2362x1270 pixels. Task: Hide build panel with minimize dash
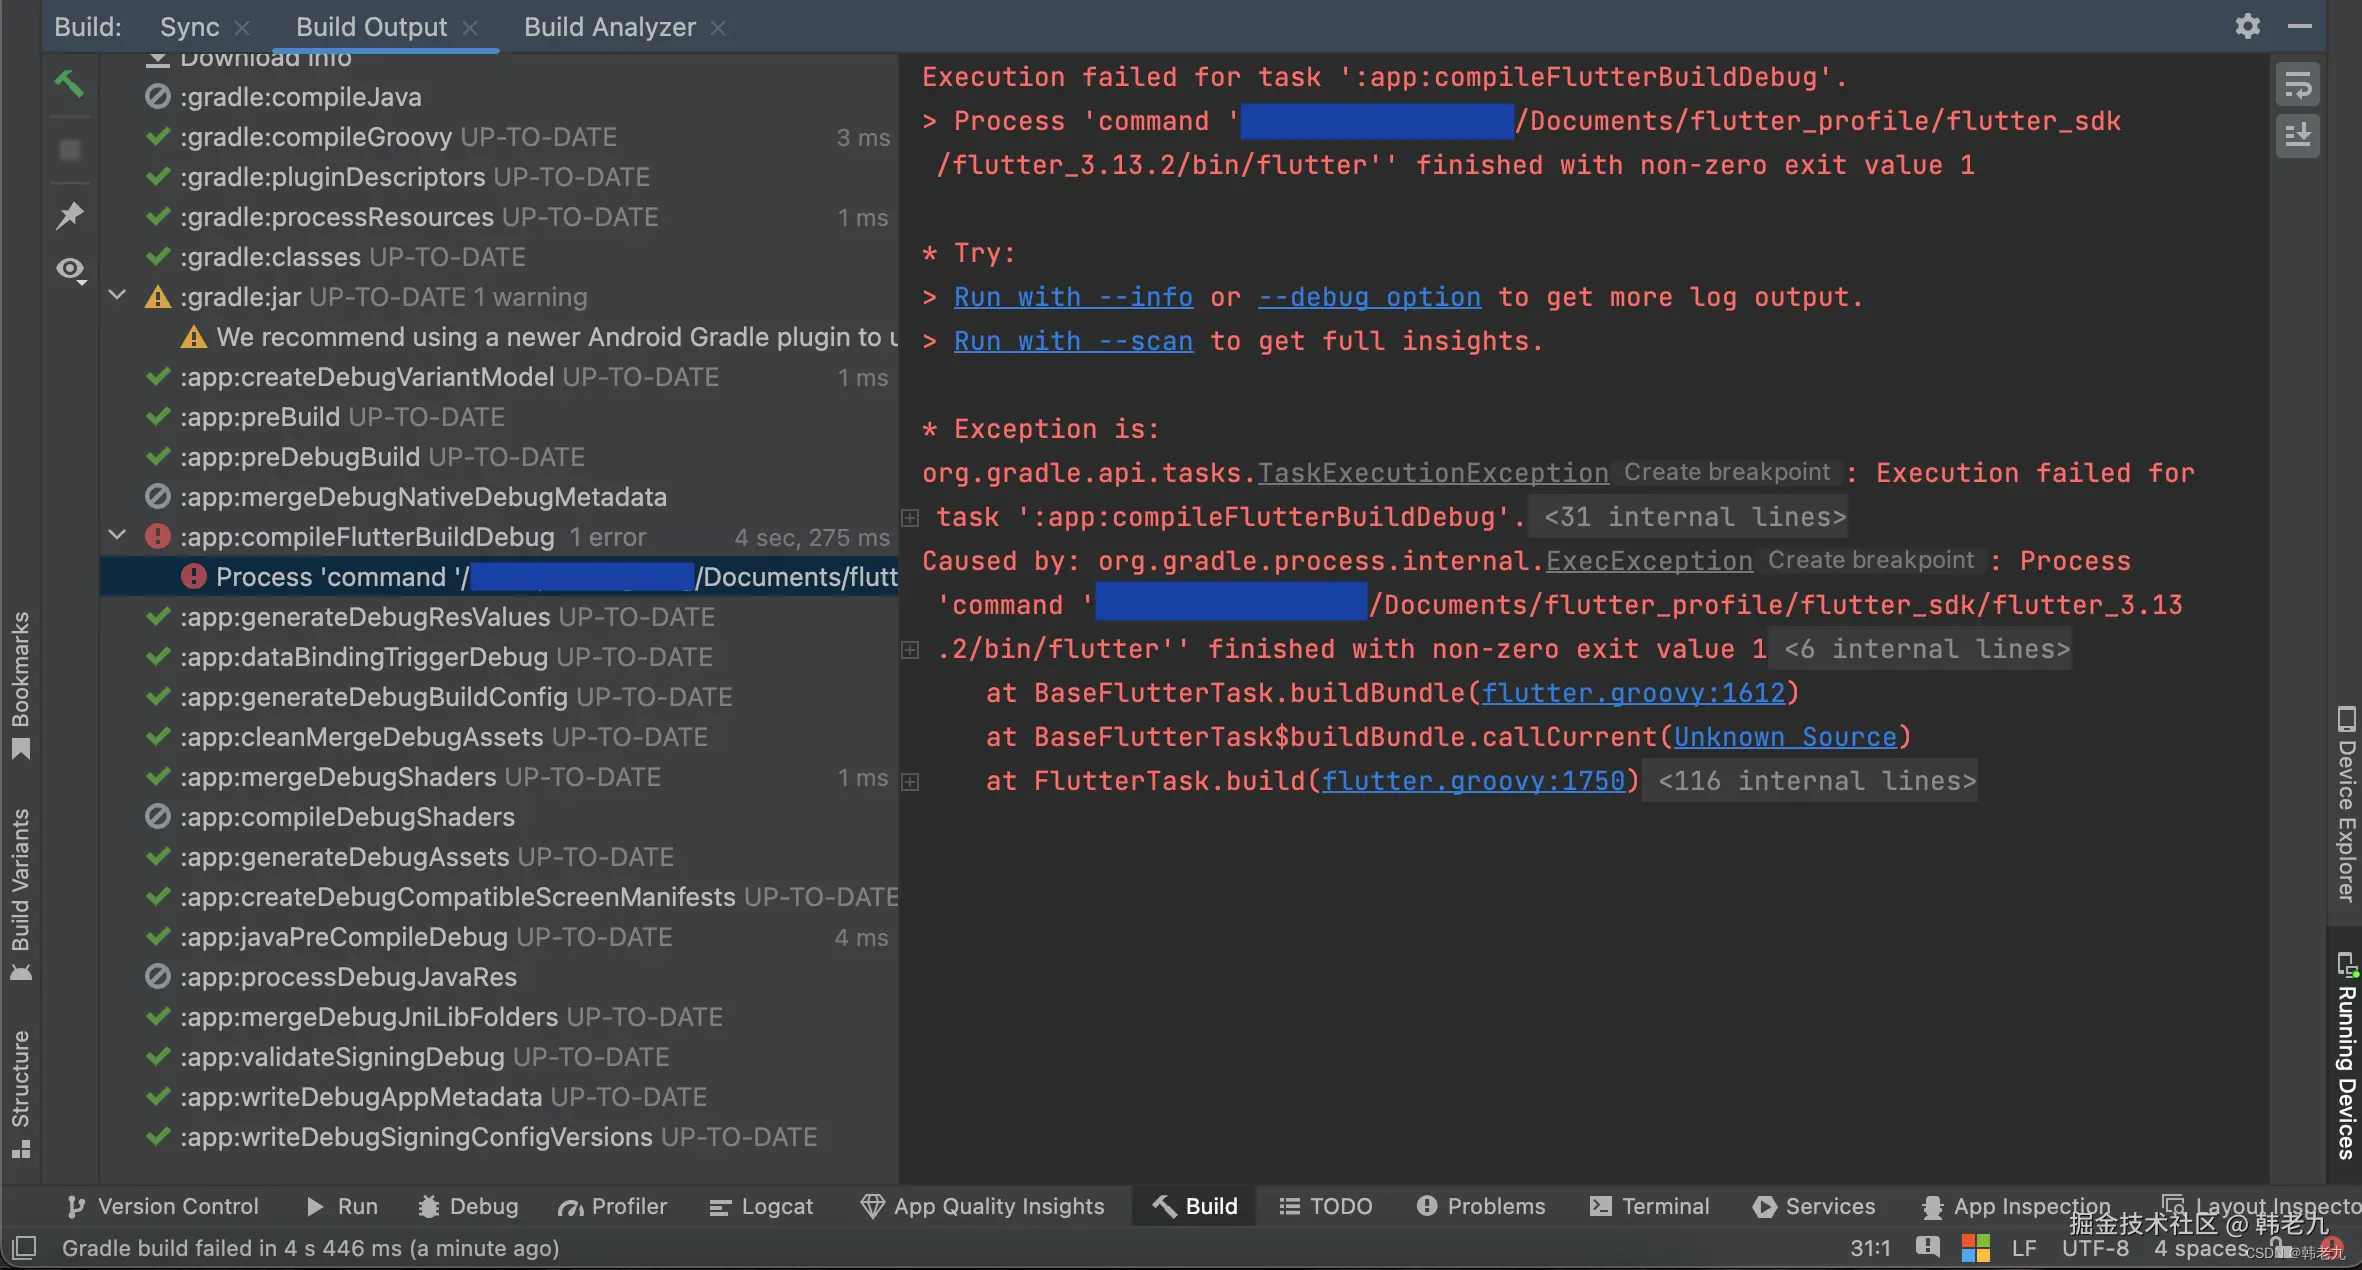click(2300, 26)
